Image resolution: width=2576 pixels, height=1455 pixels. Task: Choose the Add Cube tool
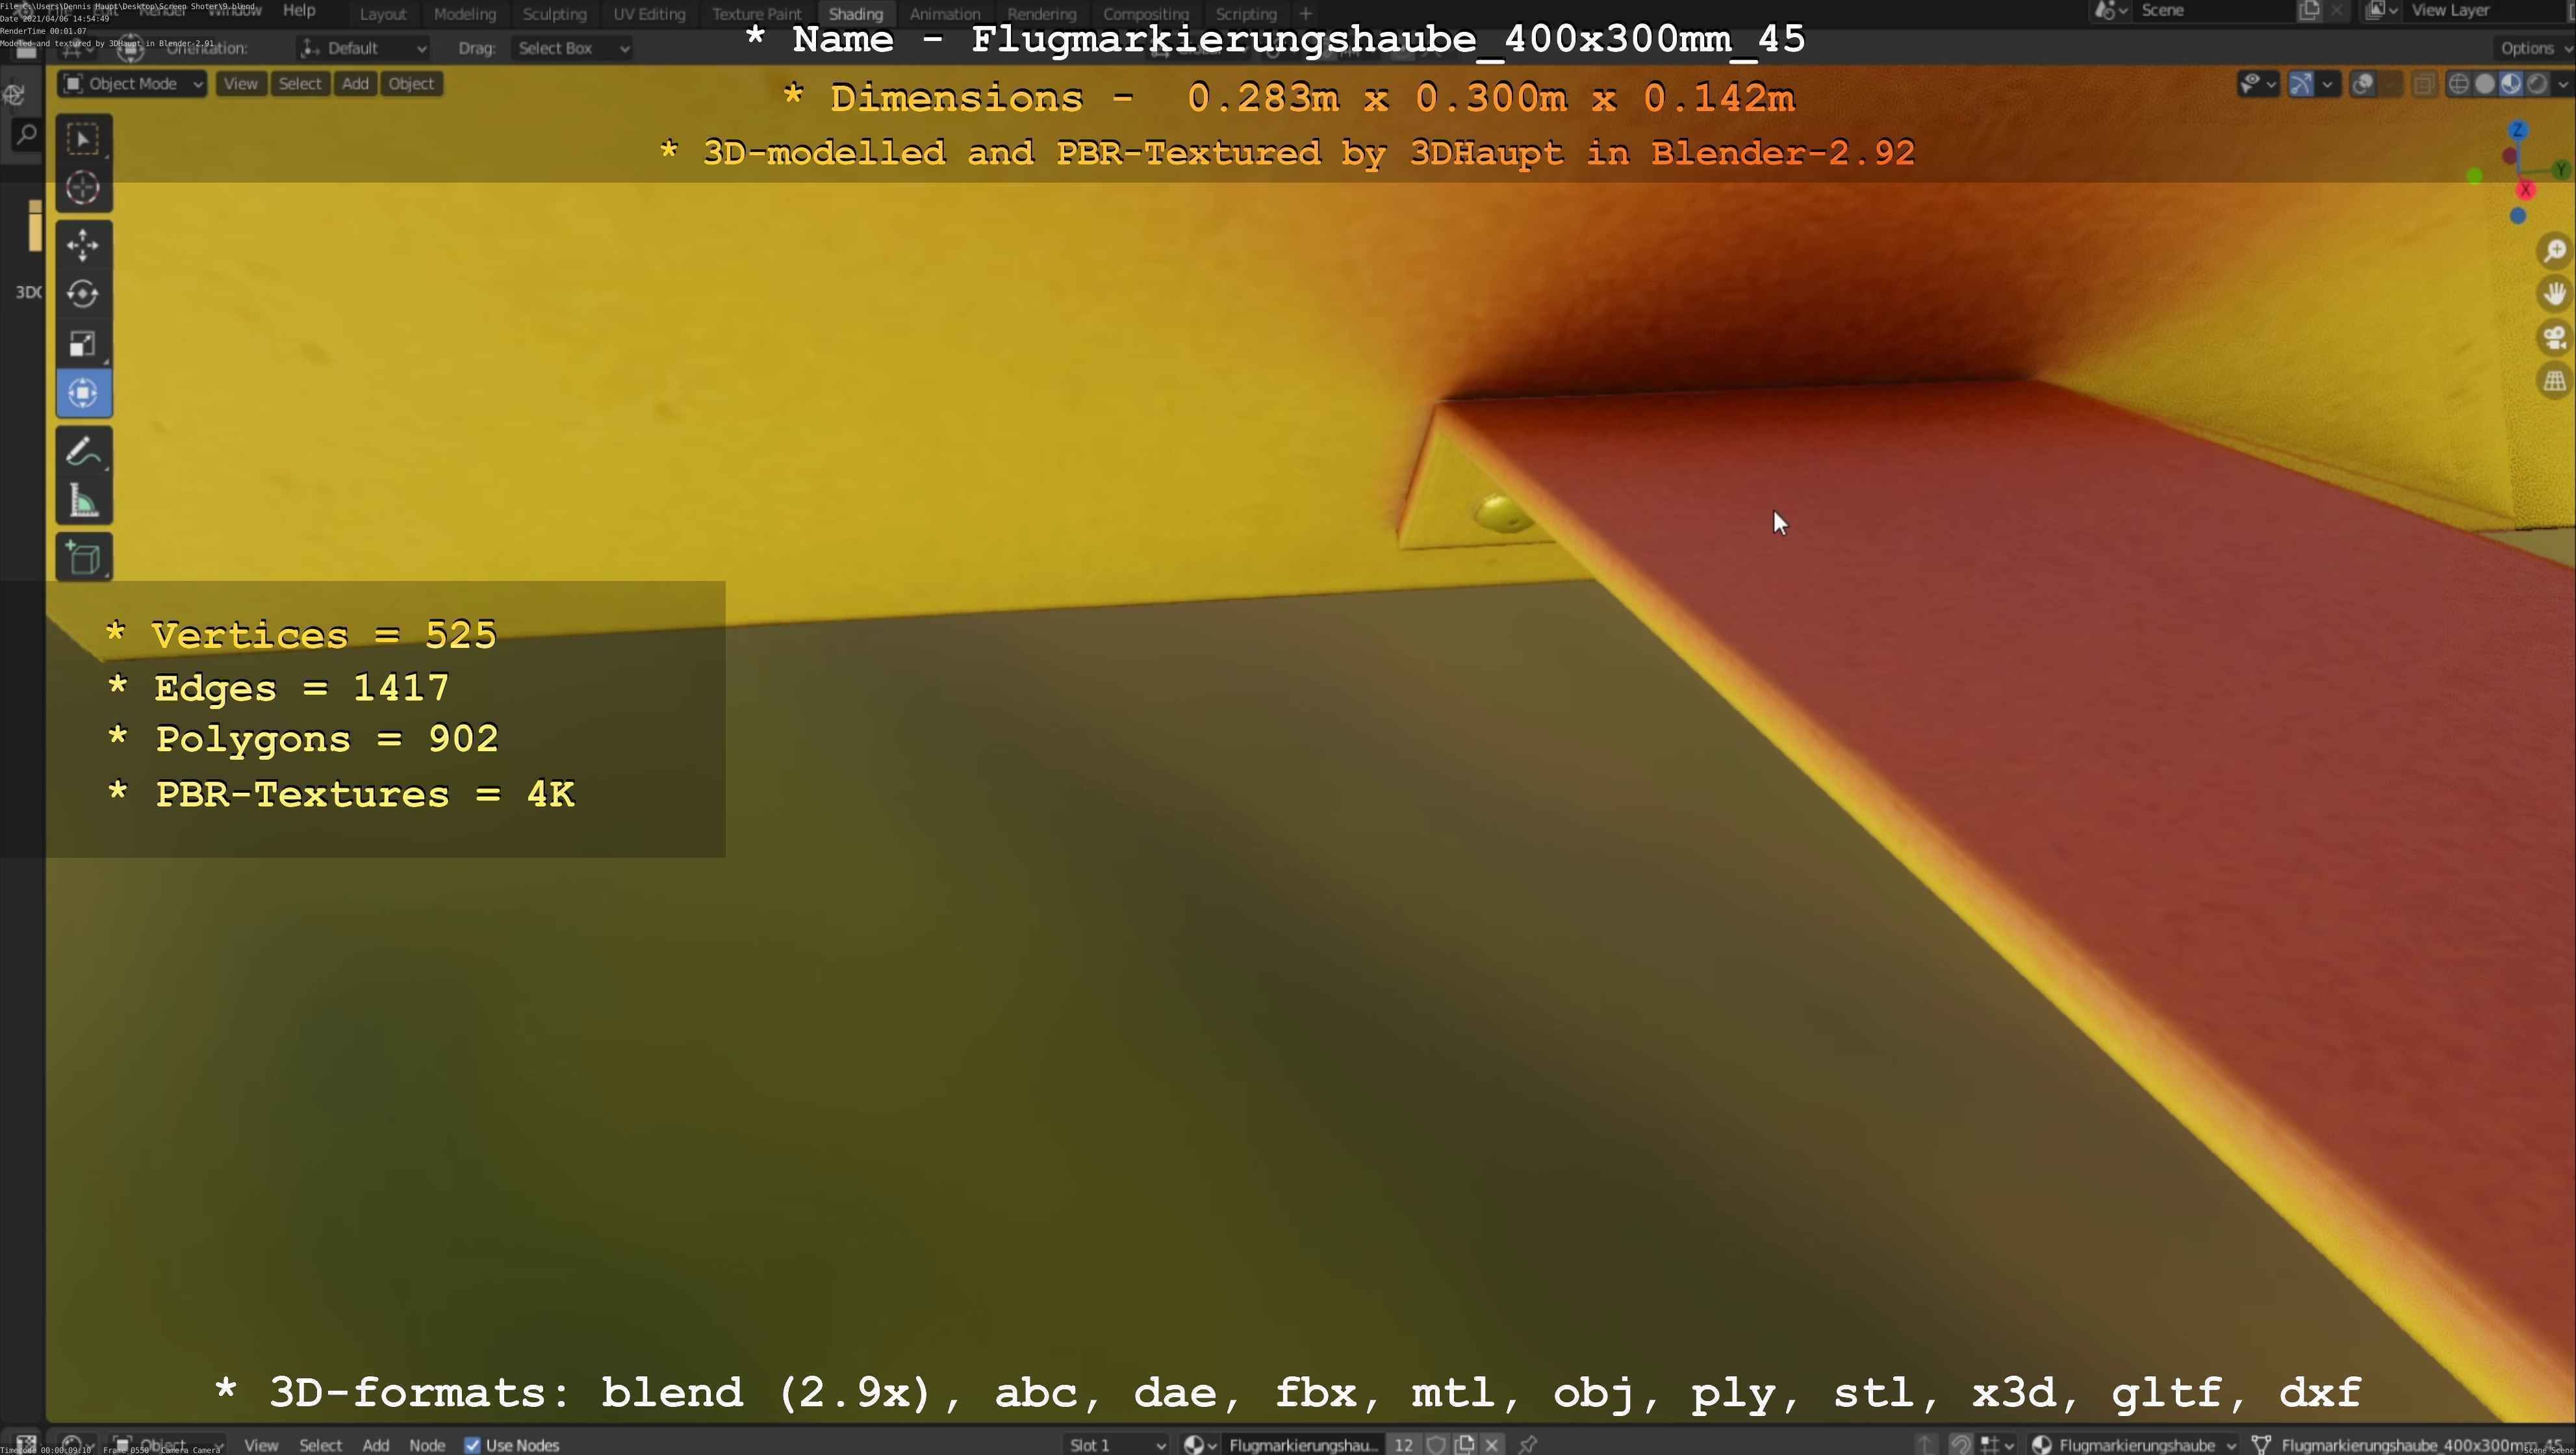83,558
